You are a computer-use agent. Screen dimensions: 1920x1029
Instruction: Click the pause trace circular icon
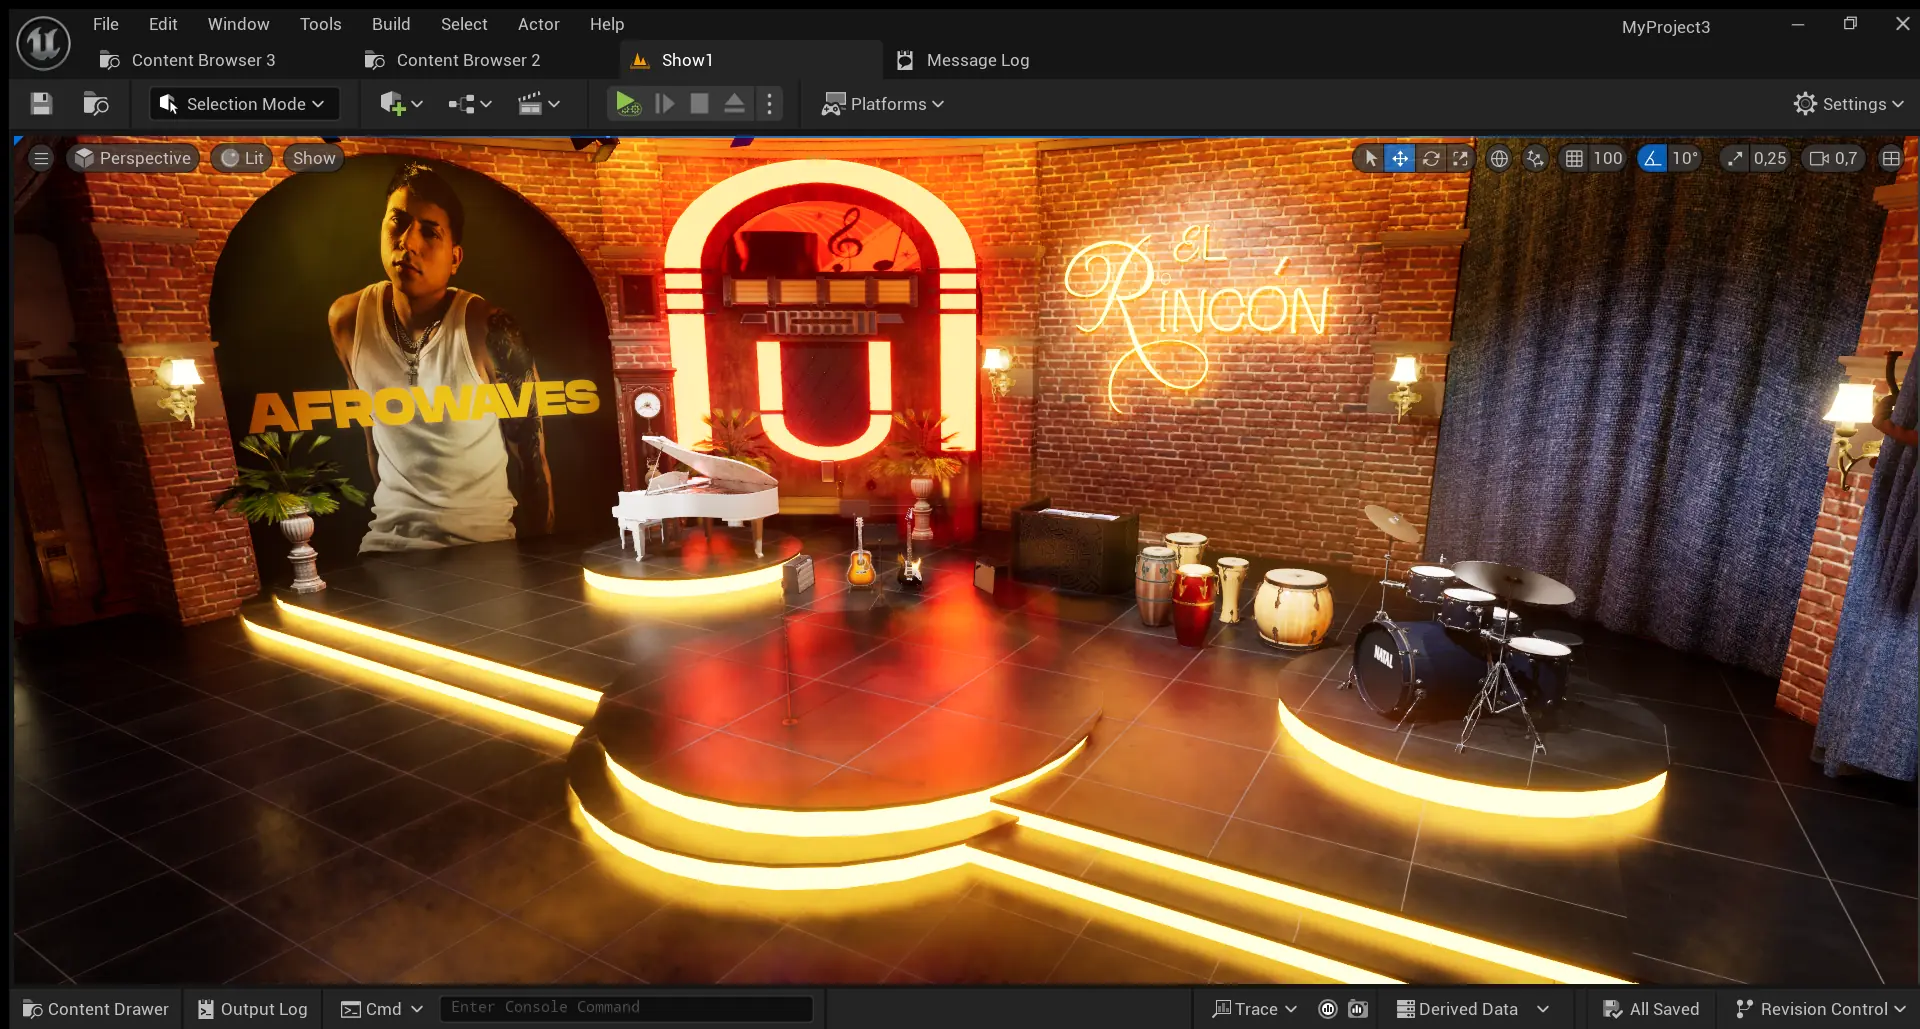pyautogui.click(x=1328, y=1009)
